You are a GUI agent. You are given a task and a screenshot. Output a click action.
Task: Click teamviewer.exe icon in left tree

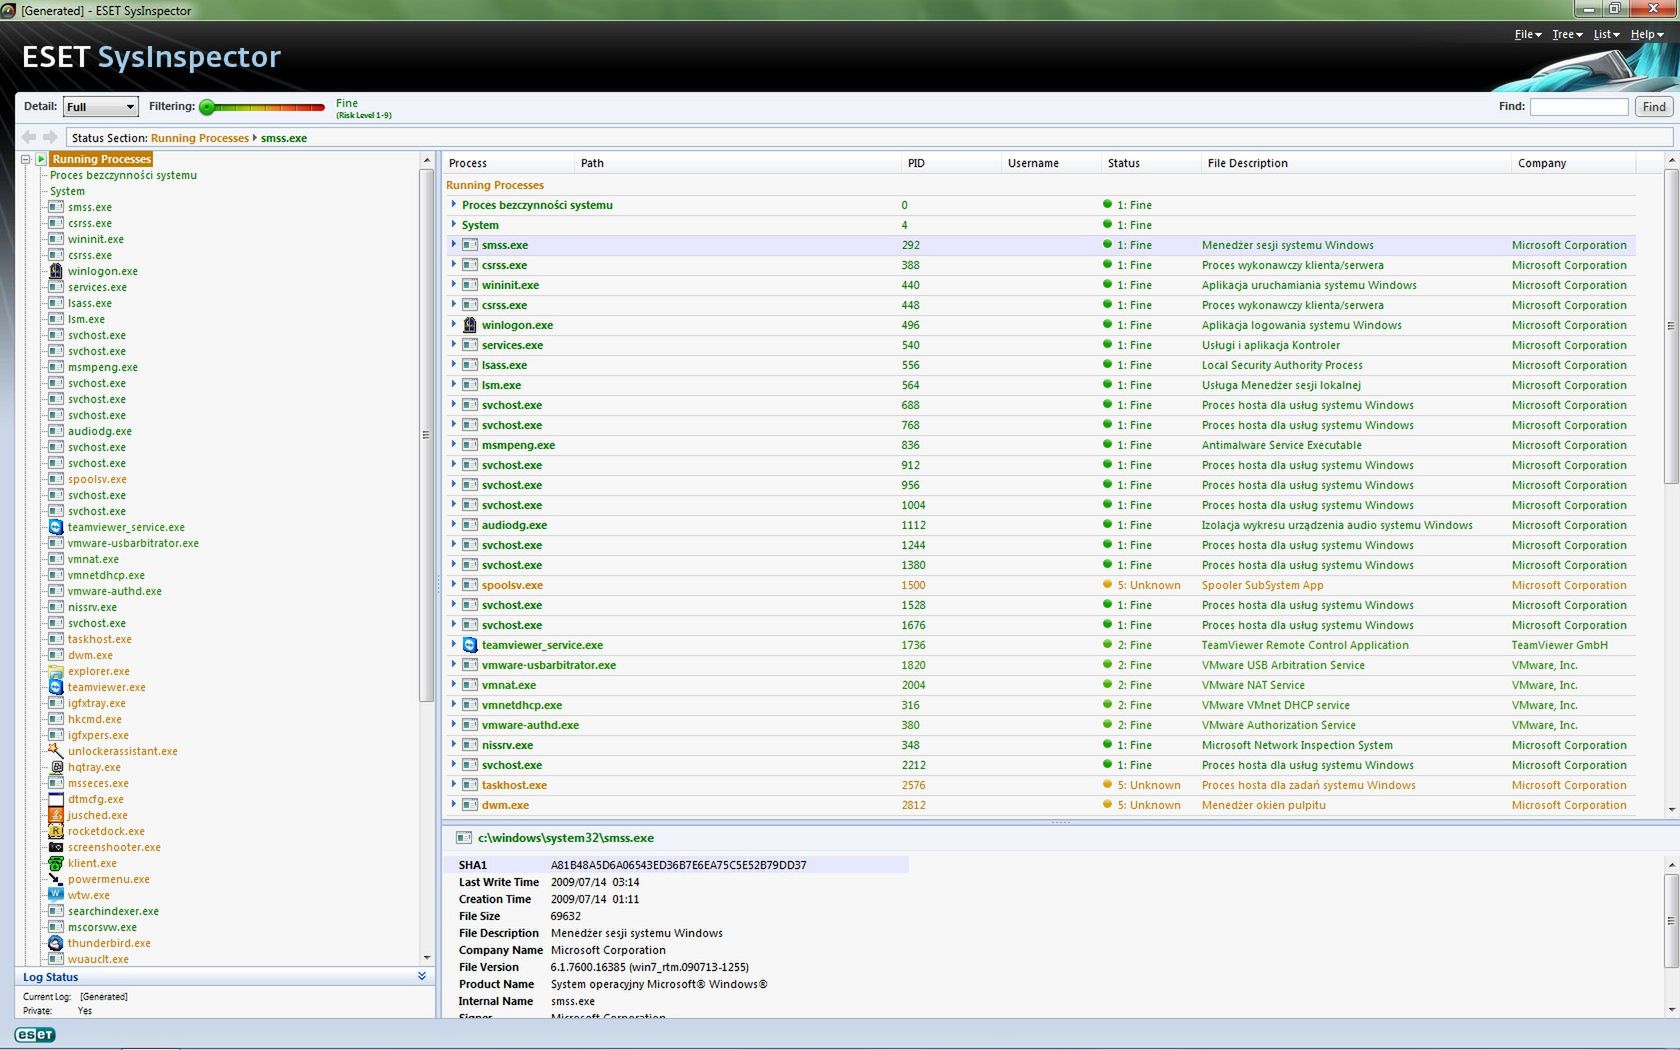56,687
